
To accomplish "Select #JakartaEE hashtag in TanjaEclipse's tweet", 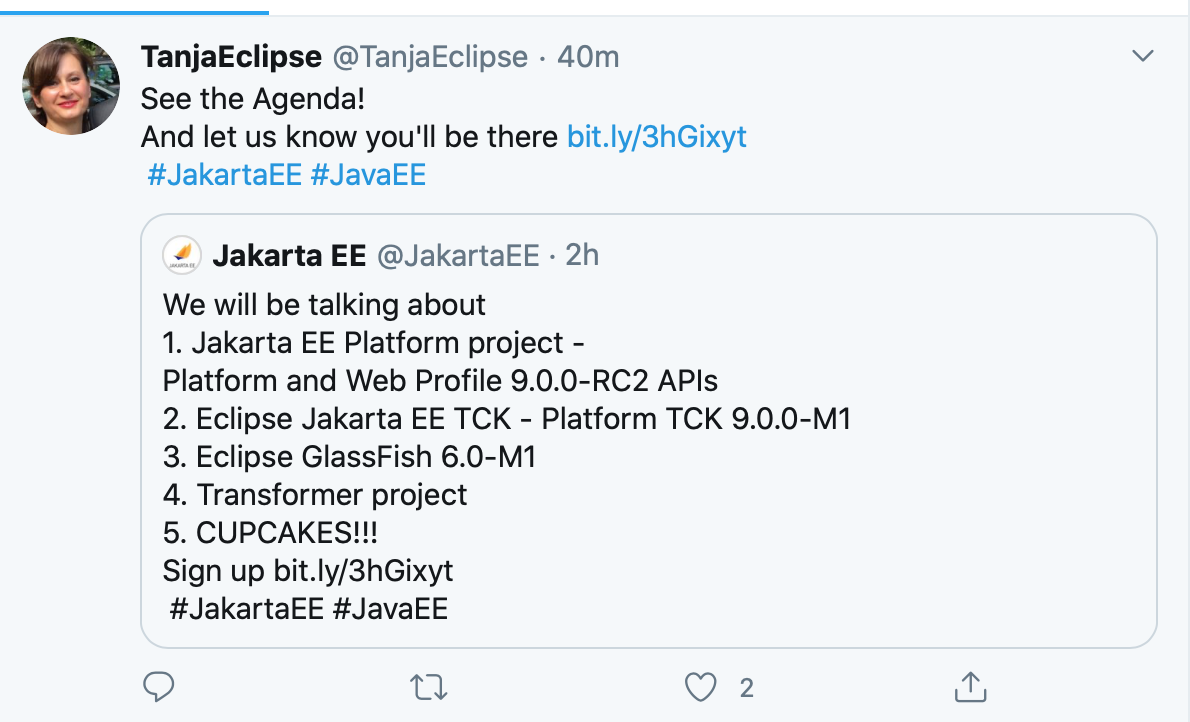I will (x=225, y=175).
